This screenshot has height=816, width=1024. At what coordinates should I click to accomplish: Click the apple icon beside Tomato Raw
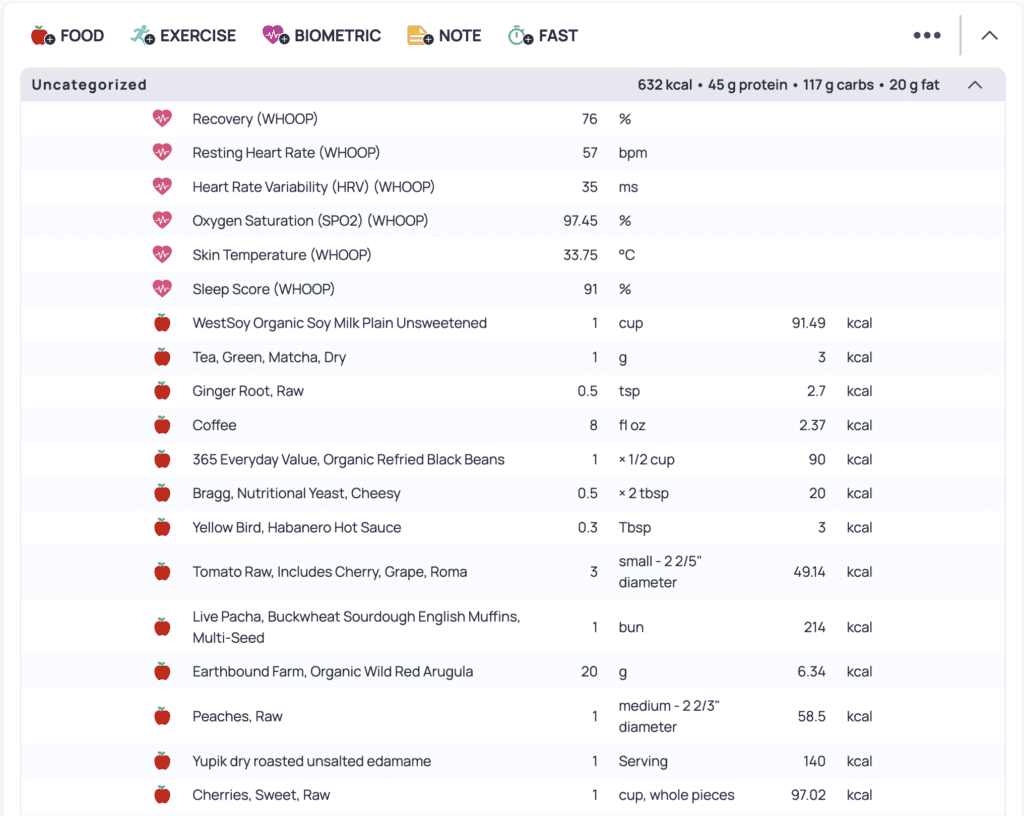click(162, 572)
